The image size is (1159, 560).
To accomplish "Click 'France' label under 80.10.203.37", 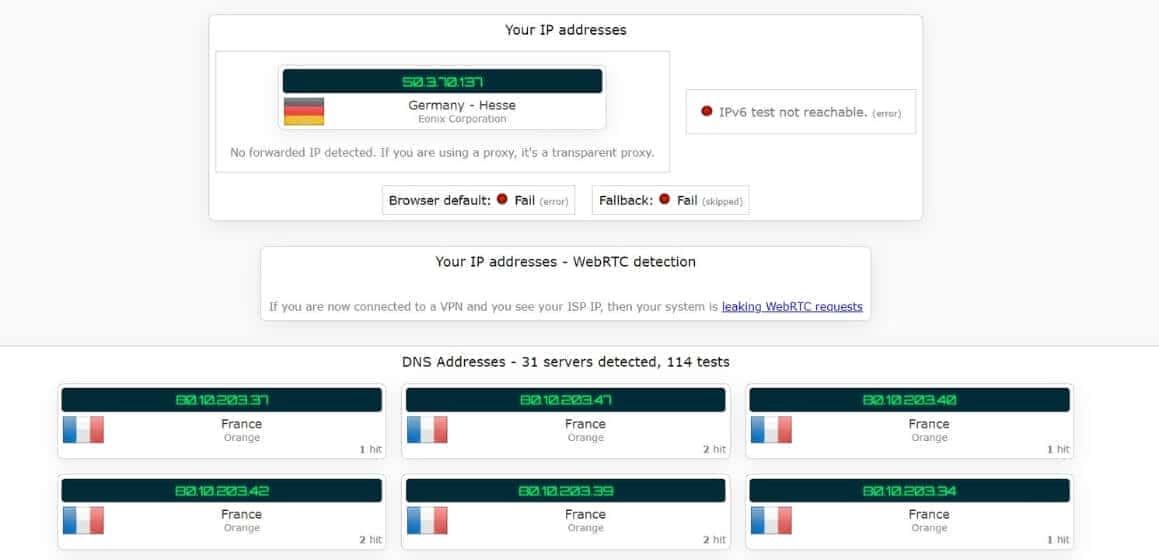I will (242, 424).
